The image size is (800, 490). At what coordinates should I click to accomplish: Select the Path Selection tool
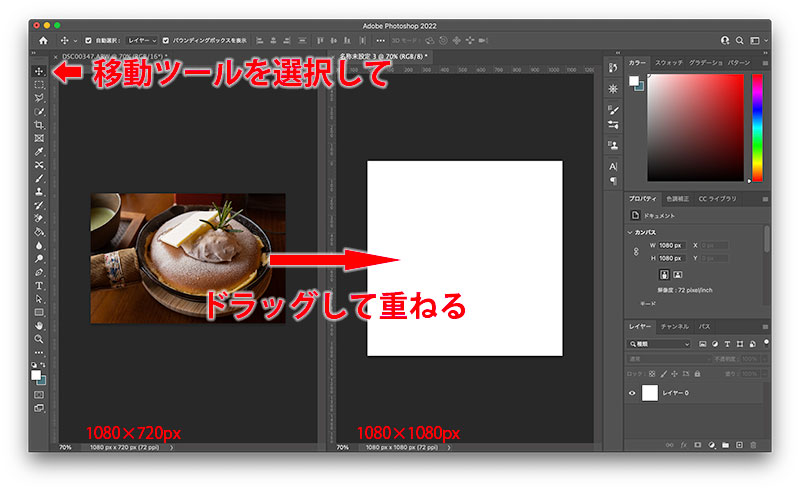39,299
